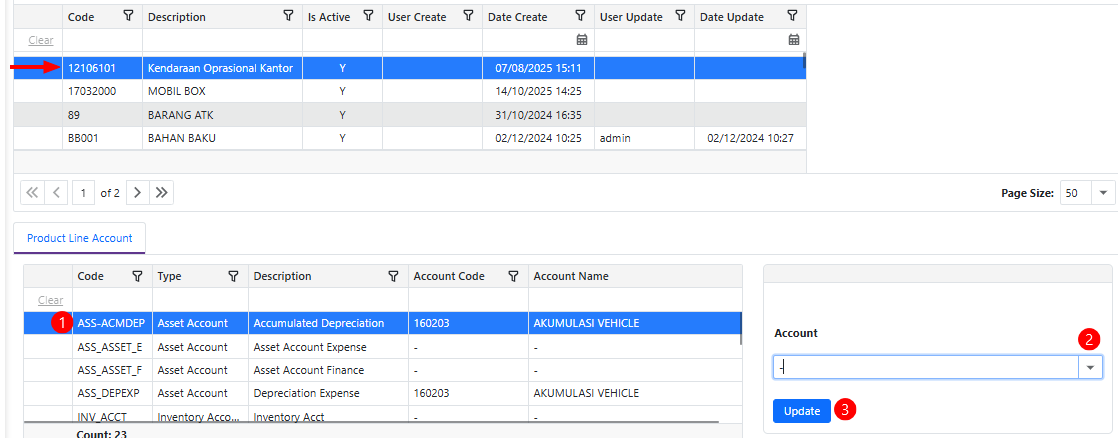The height and width of the screenshot is (438, 1118).
Task: Sort by Account Name column header
Action: click(571, 276)
